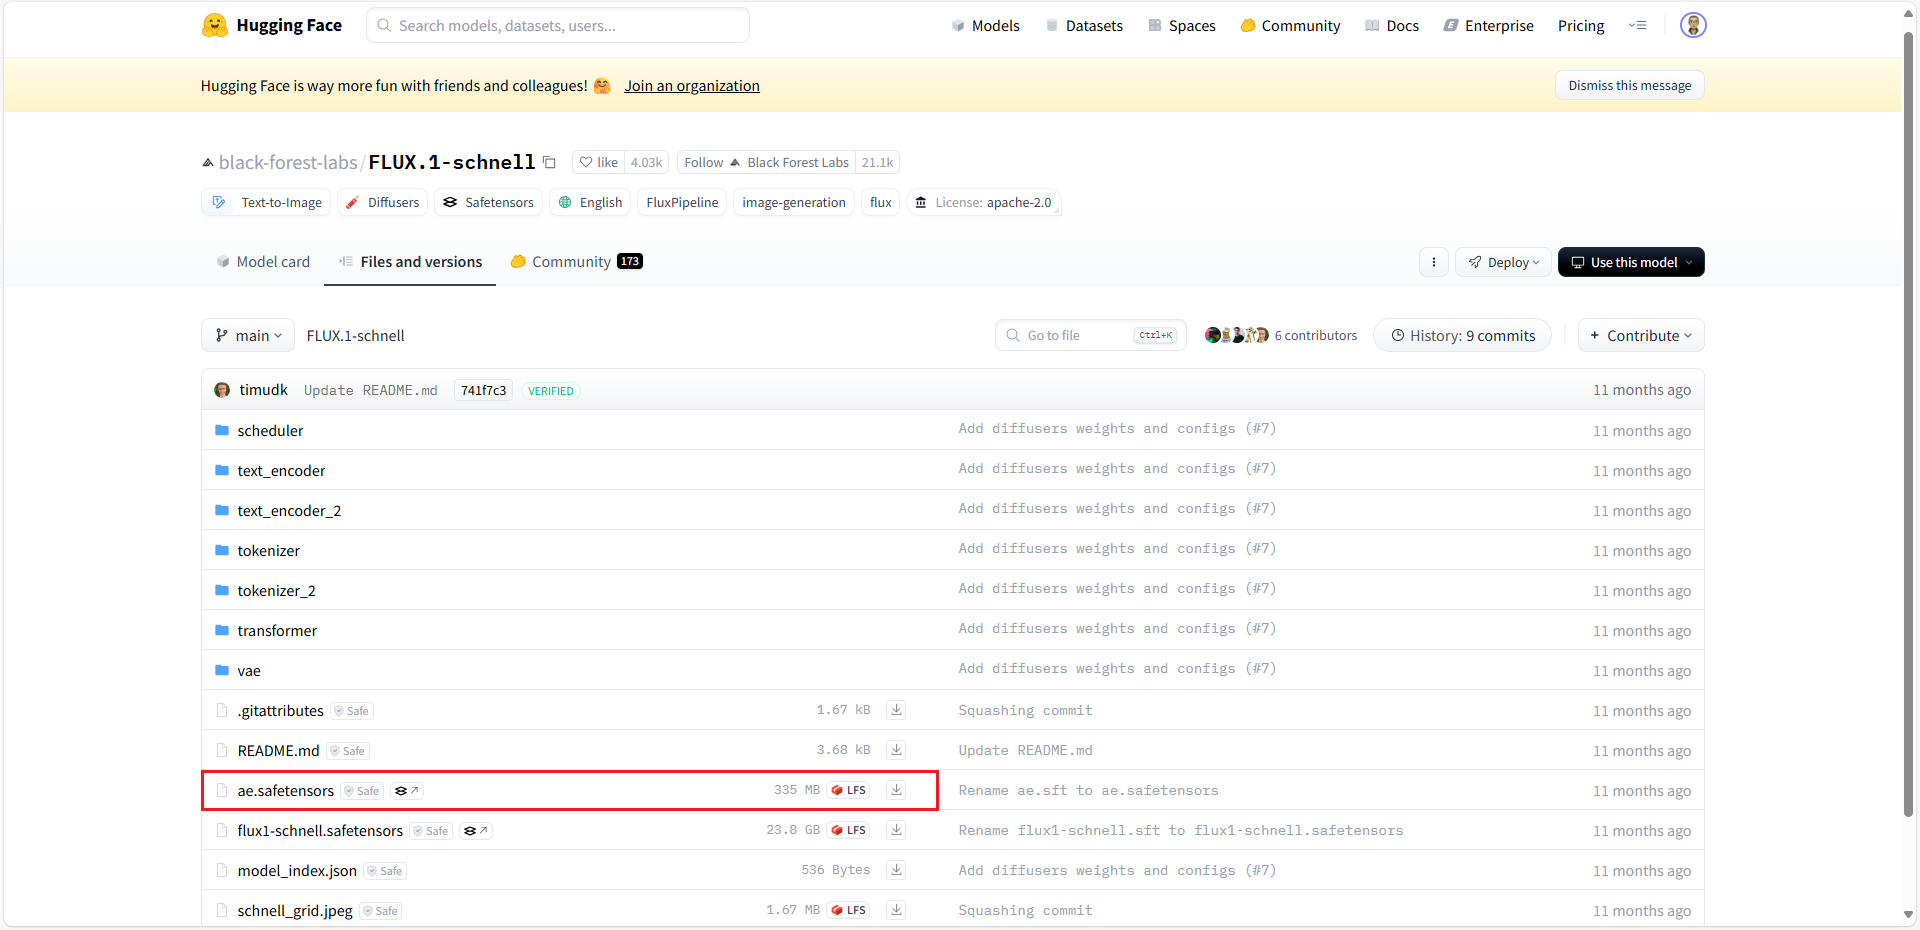
Task: Expand the Contribute dropdown
Action: [1640, 336]
